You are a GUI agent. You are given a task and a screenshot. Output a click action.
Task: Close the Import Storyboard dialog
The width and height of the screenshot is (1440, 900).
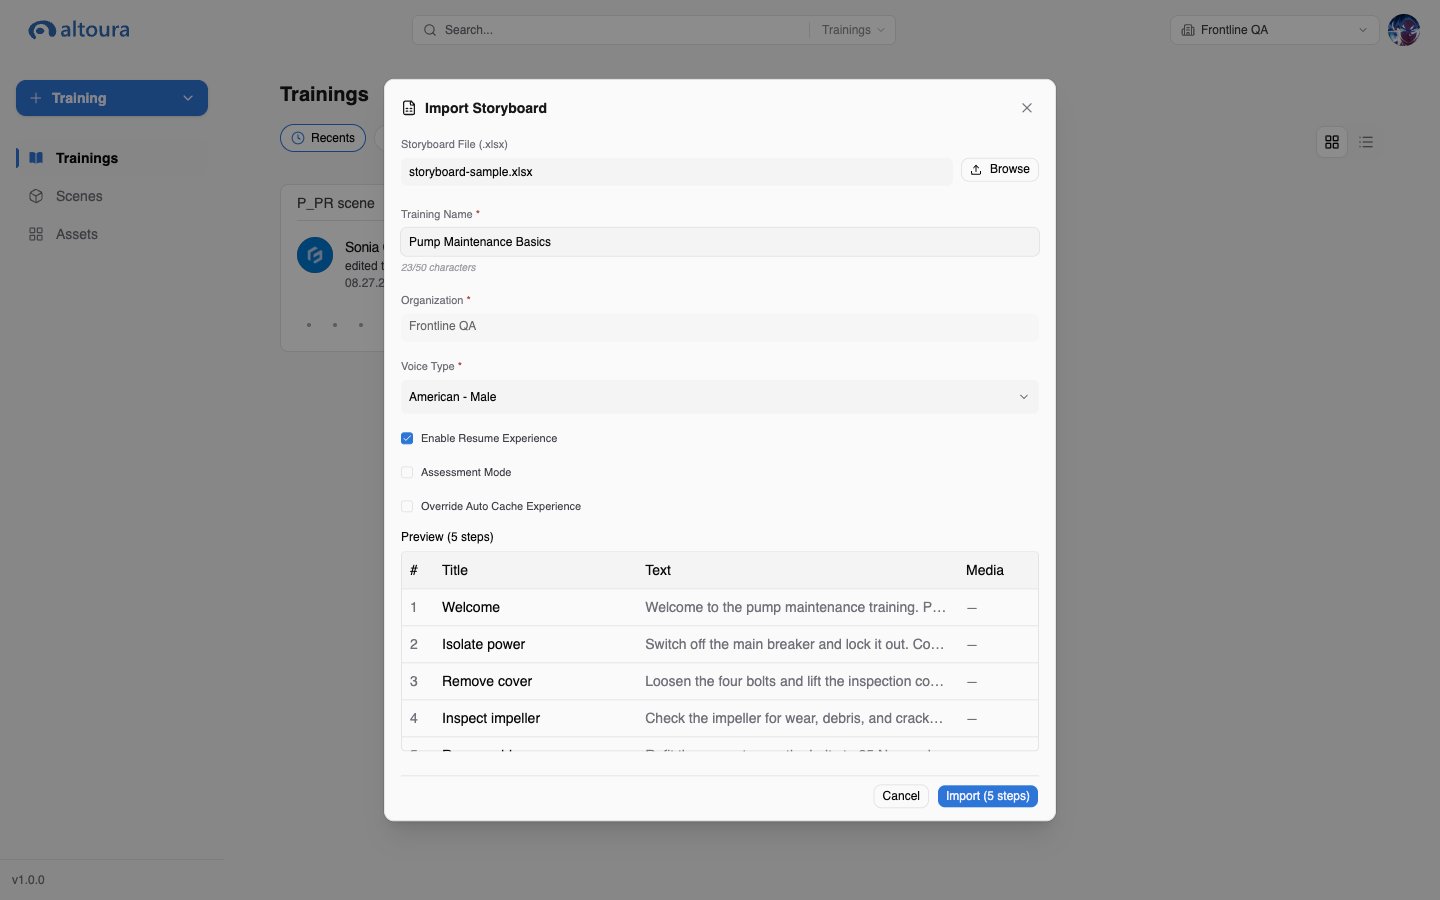point(1027,108)
